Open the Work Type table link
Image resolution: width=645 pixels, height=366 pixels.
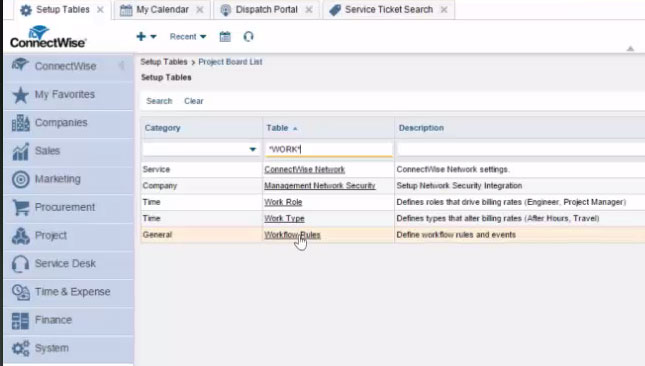click(284, 219)
